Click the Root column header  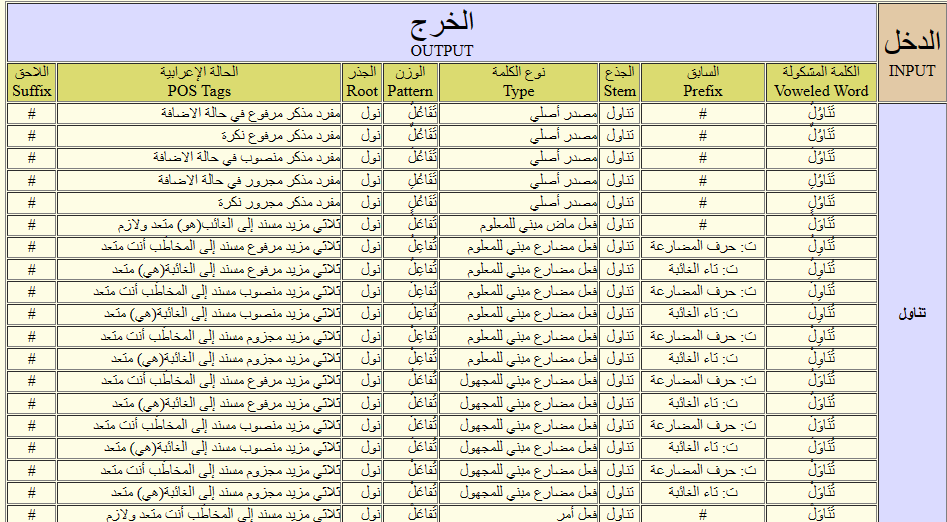(x=362, y=81)
